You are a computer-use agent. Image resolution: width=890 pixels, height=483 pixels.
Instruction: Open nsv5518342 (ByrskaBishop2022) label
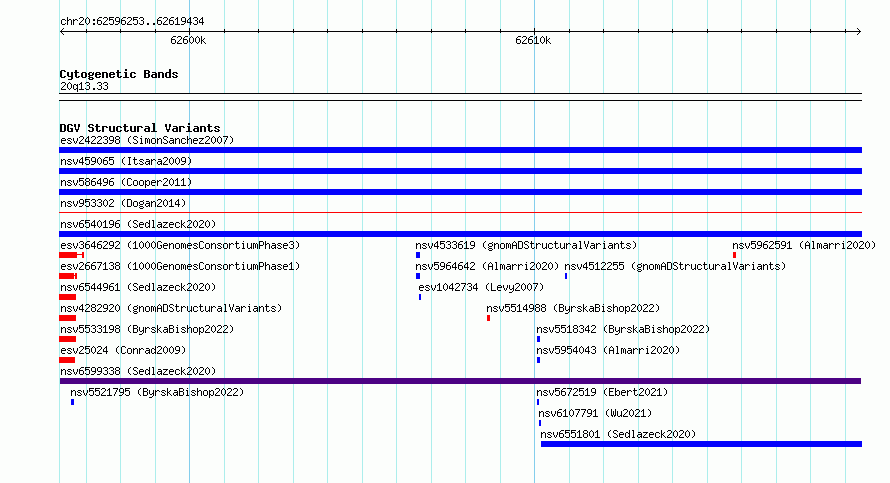[623, 329]
